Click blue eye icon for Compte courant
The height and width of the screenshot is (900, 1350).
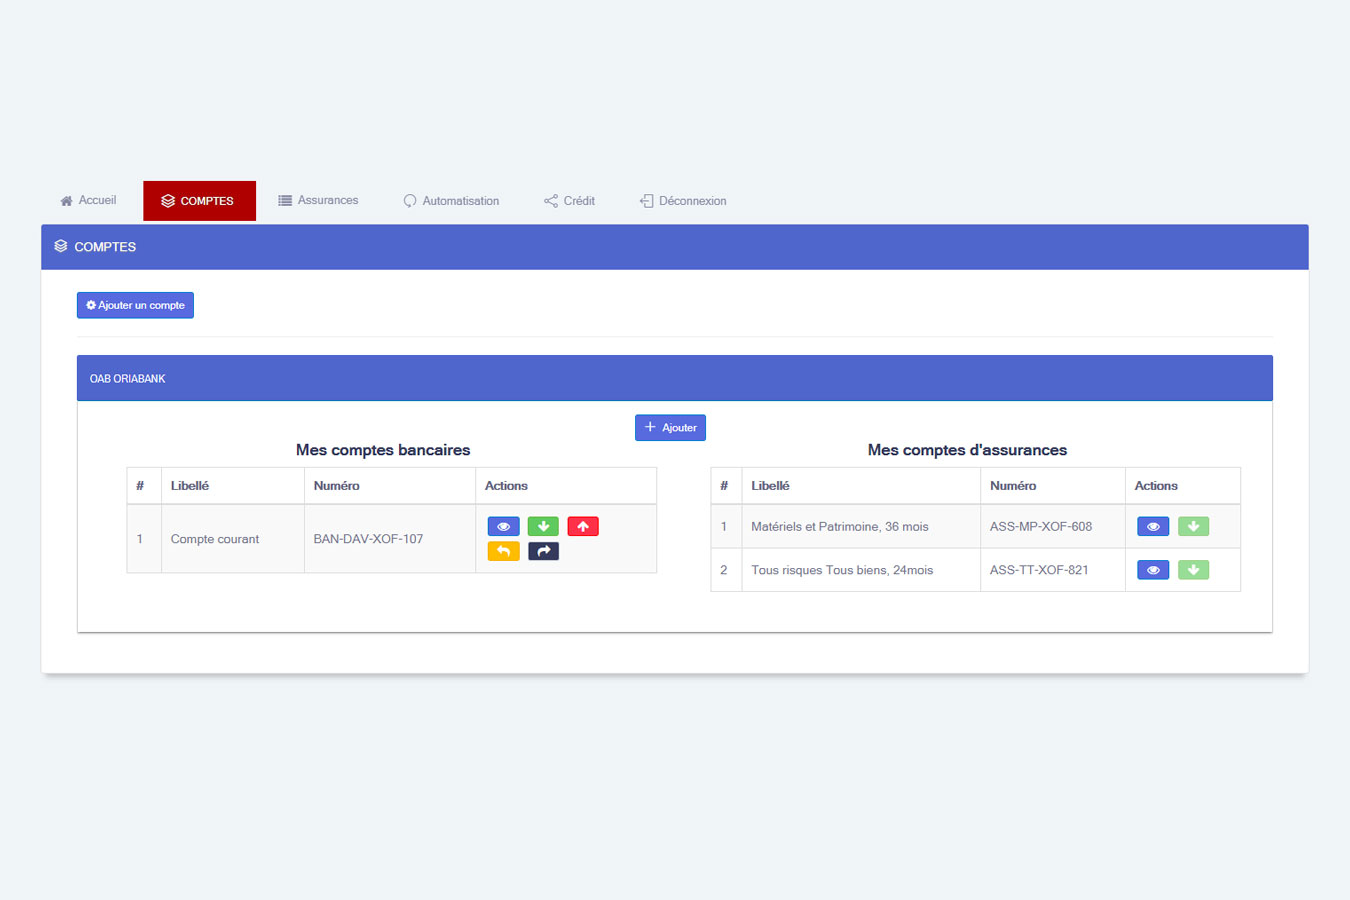tap(503, 527)
